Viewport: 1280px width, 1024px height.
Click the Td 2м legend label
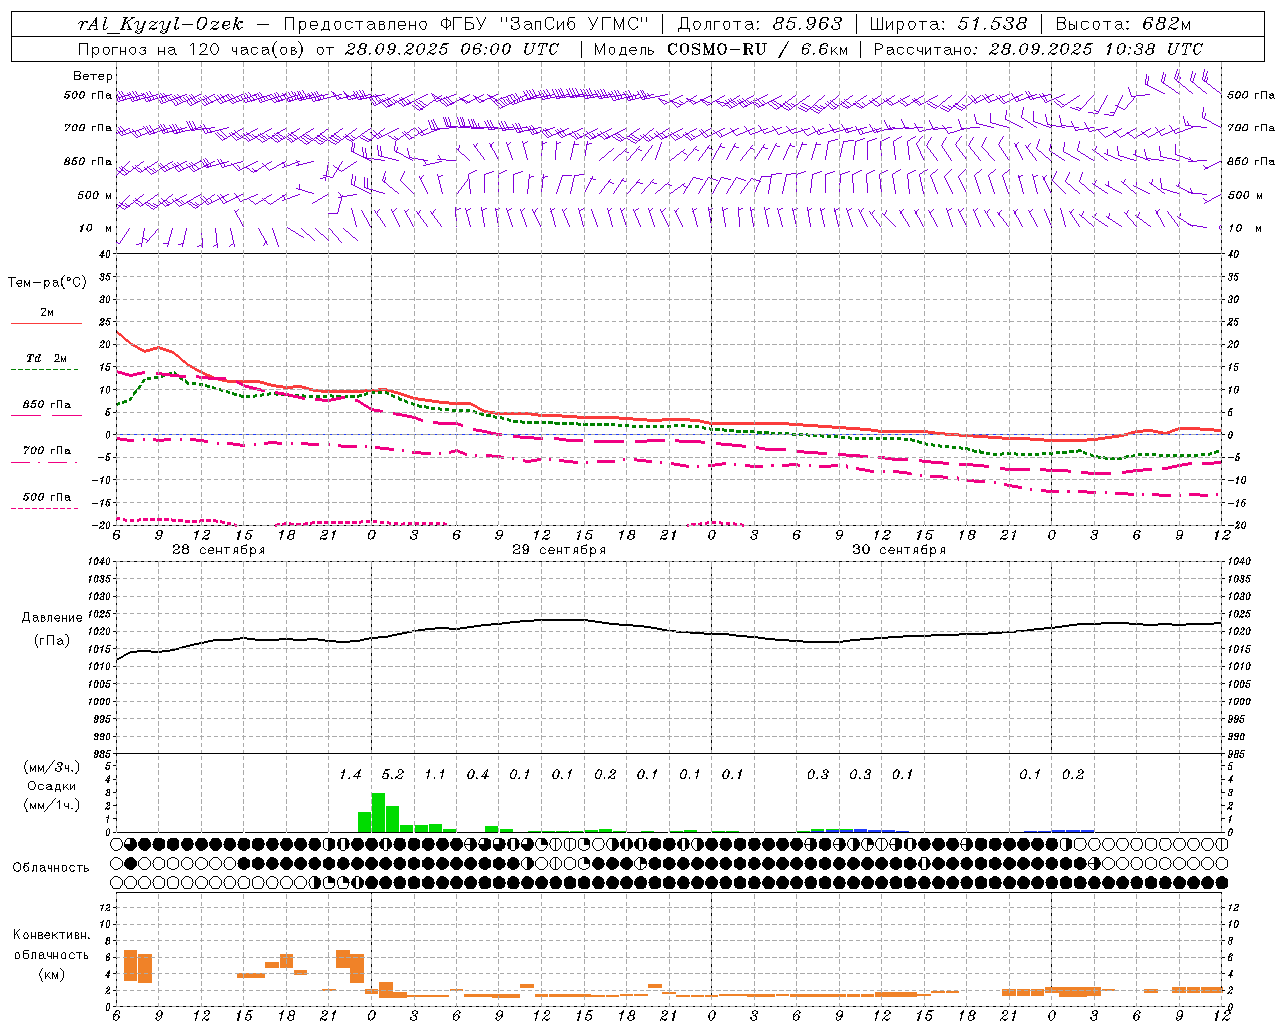point(47,358)
